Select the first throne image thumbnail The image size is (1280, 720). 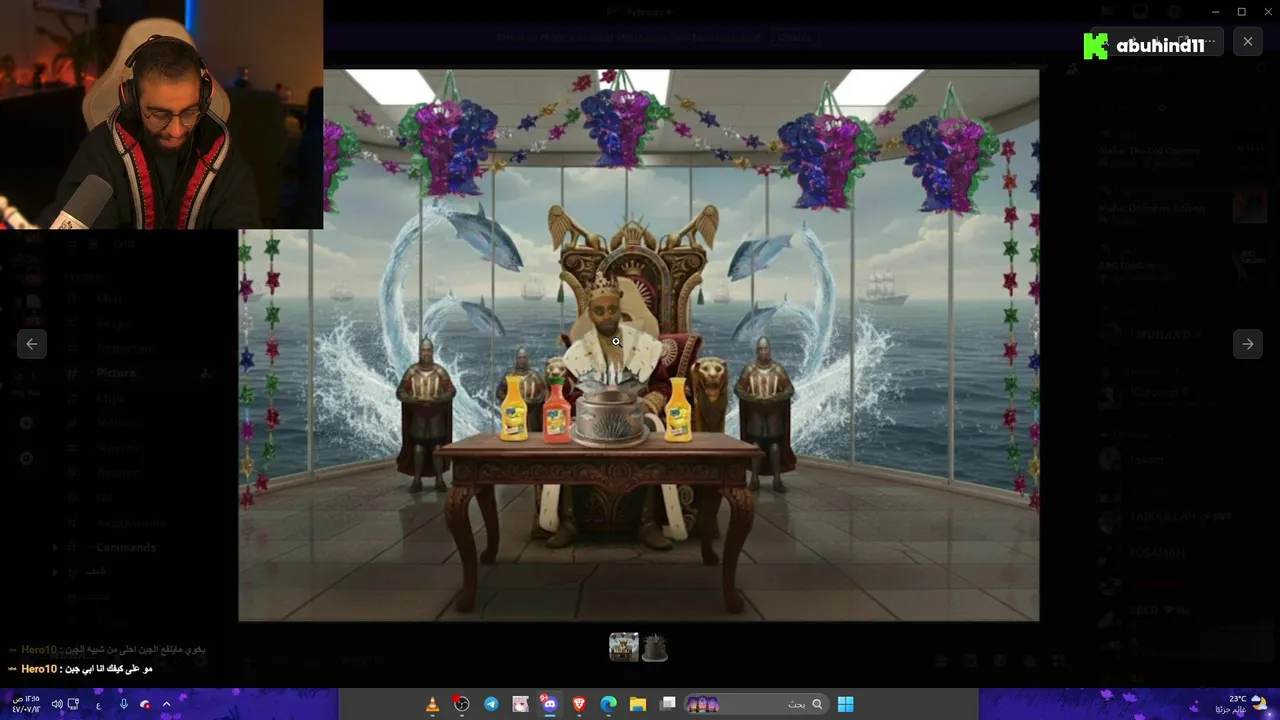click(624, 647)
